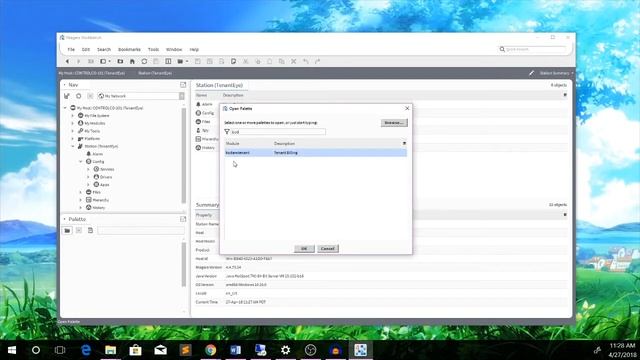The height and width of the screenshot is (360, 640).
Task: Collapse the Config node in Nav tree
Action: (x=81, y=162)
